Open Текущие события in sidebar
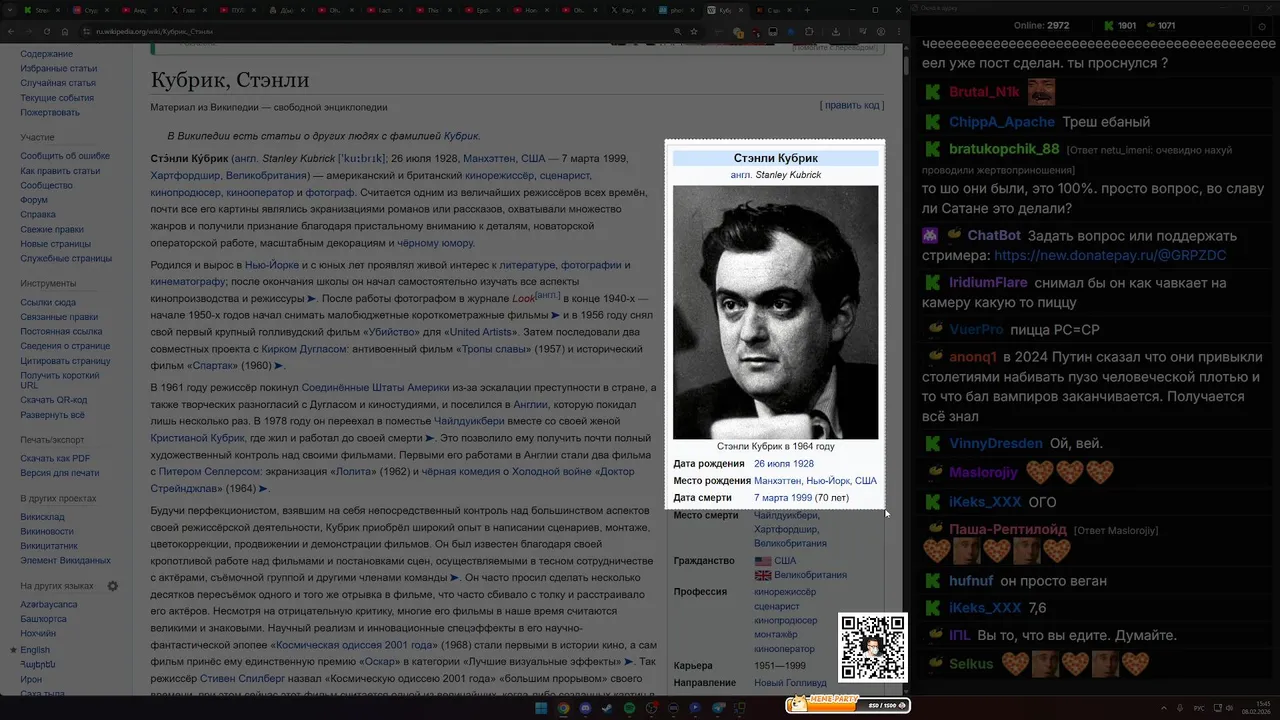 pyautogui.click(x=57, y=98)
